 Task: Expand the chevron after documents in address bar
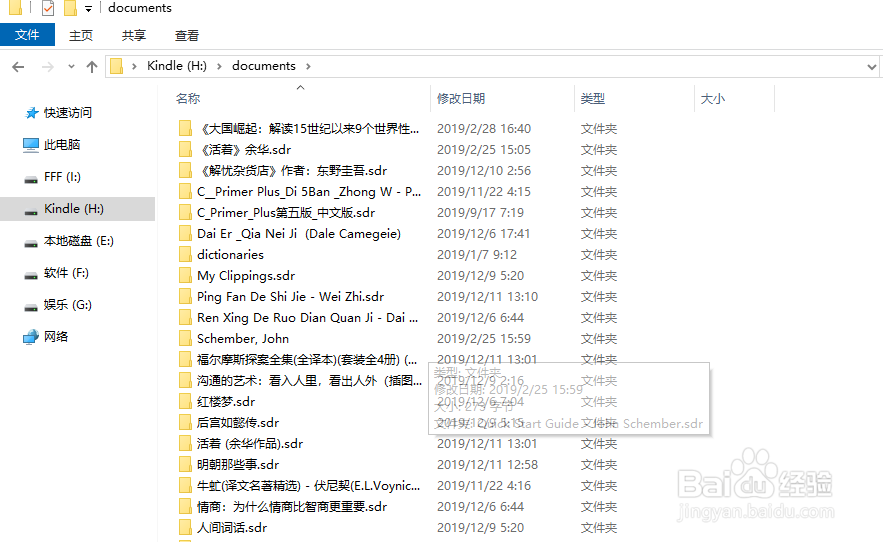[x=308, y=66]
